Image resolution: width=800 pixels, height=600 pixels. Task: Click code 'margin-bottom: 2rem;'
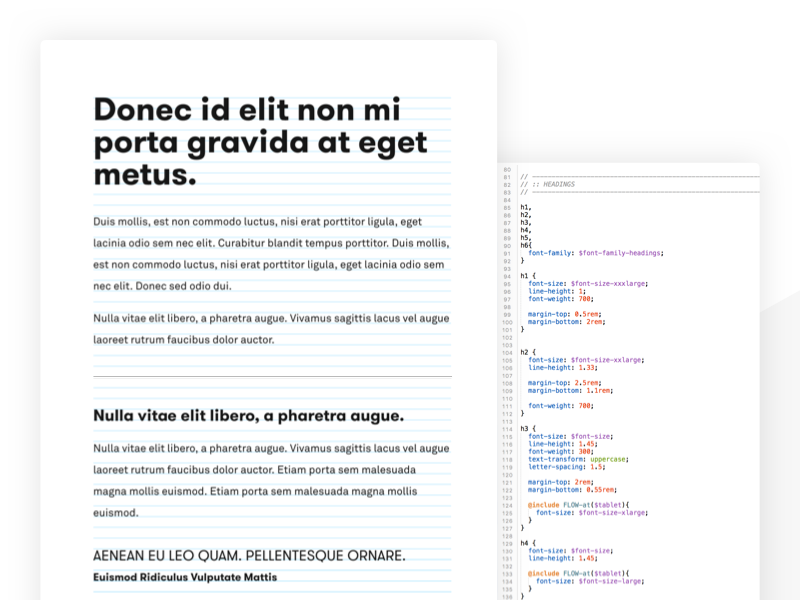point(567,322)
